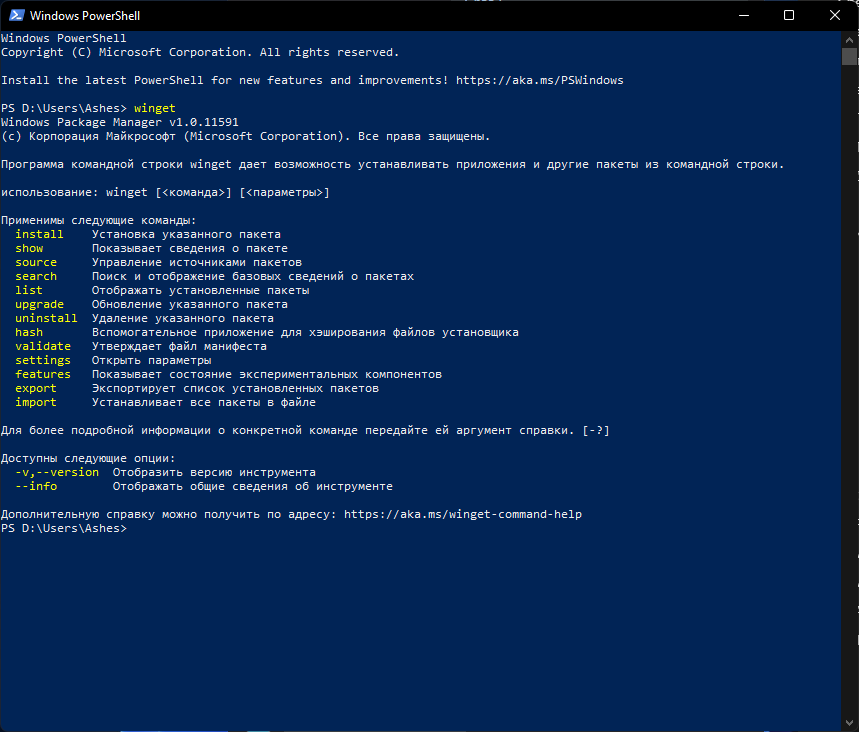Click the last 'PS D:\Users\Ashes>' prompt
Viewport: 859px width, 732px height.
click(64, 529)
